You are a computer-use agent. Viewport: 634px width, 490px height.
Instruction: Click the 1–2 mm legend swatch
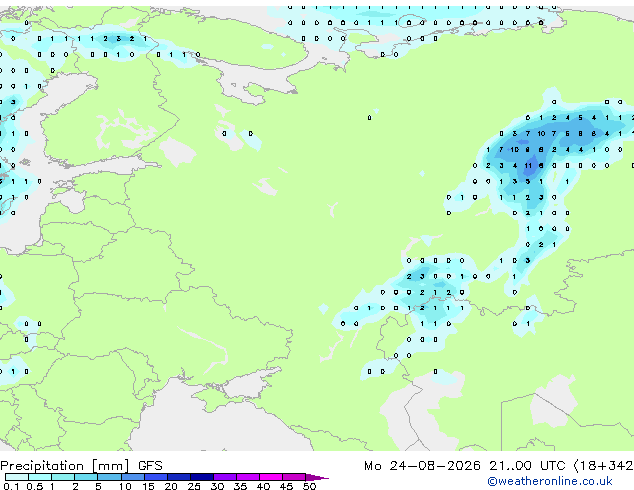[x=63, y=477]
